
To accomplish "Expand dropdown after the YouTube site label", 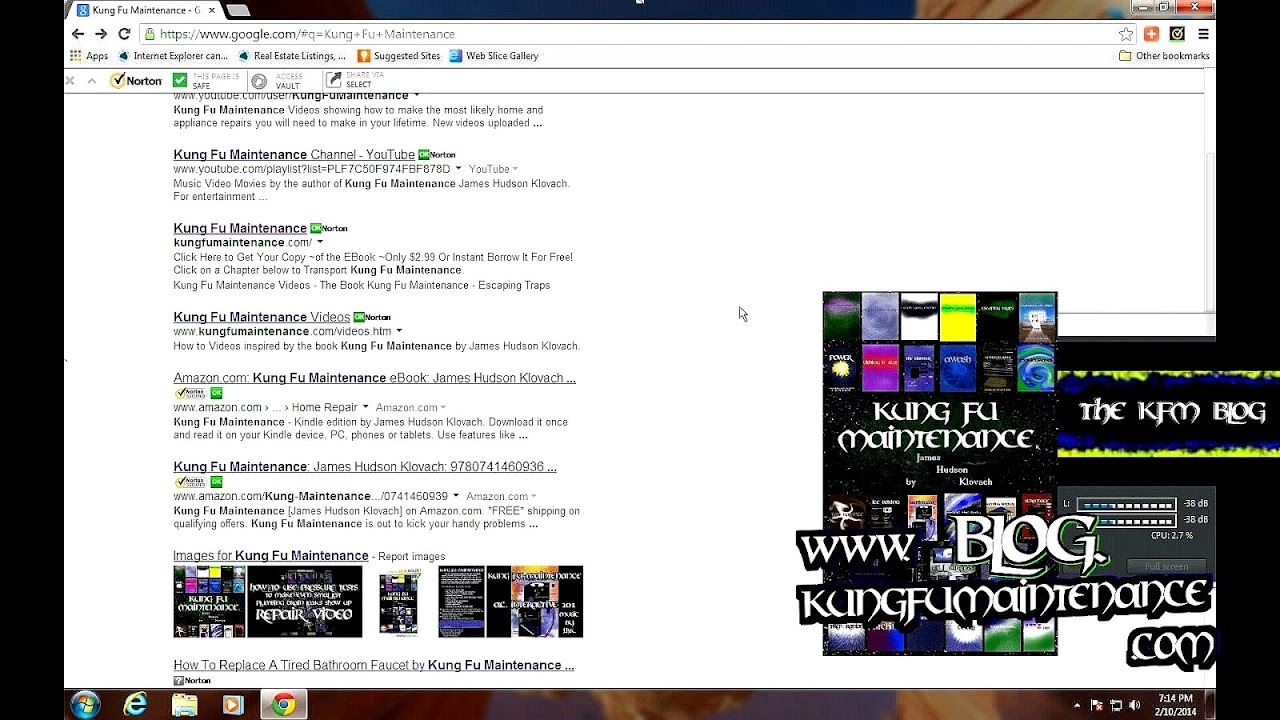I will pos(516,169).
